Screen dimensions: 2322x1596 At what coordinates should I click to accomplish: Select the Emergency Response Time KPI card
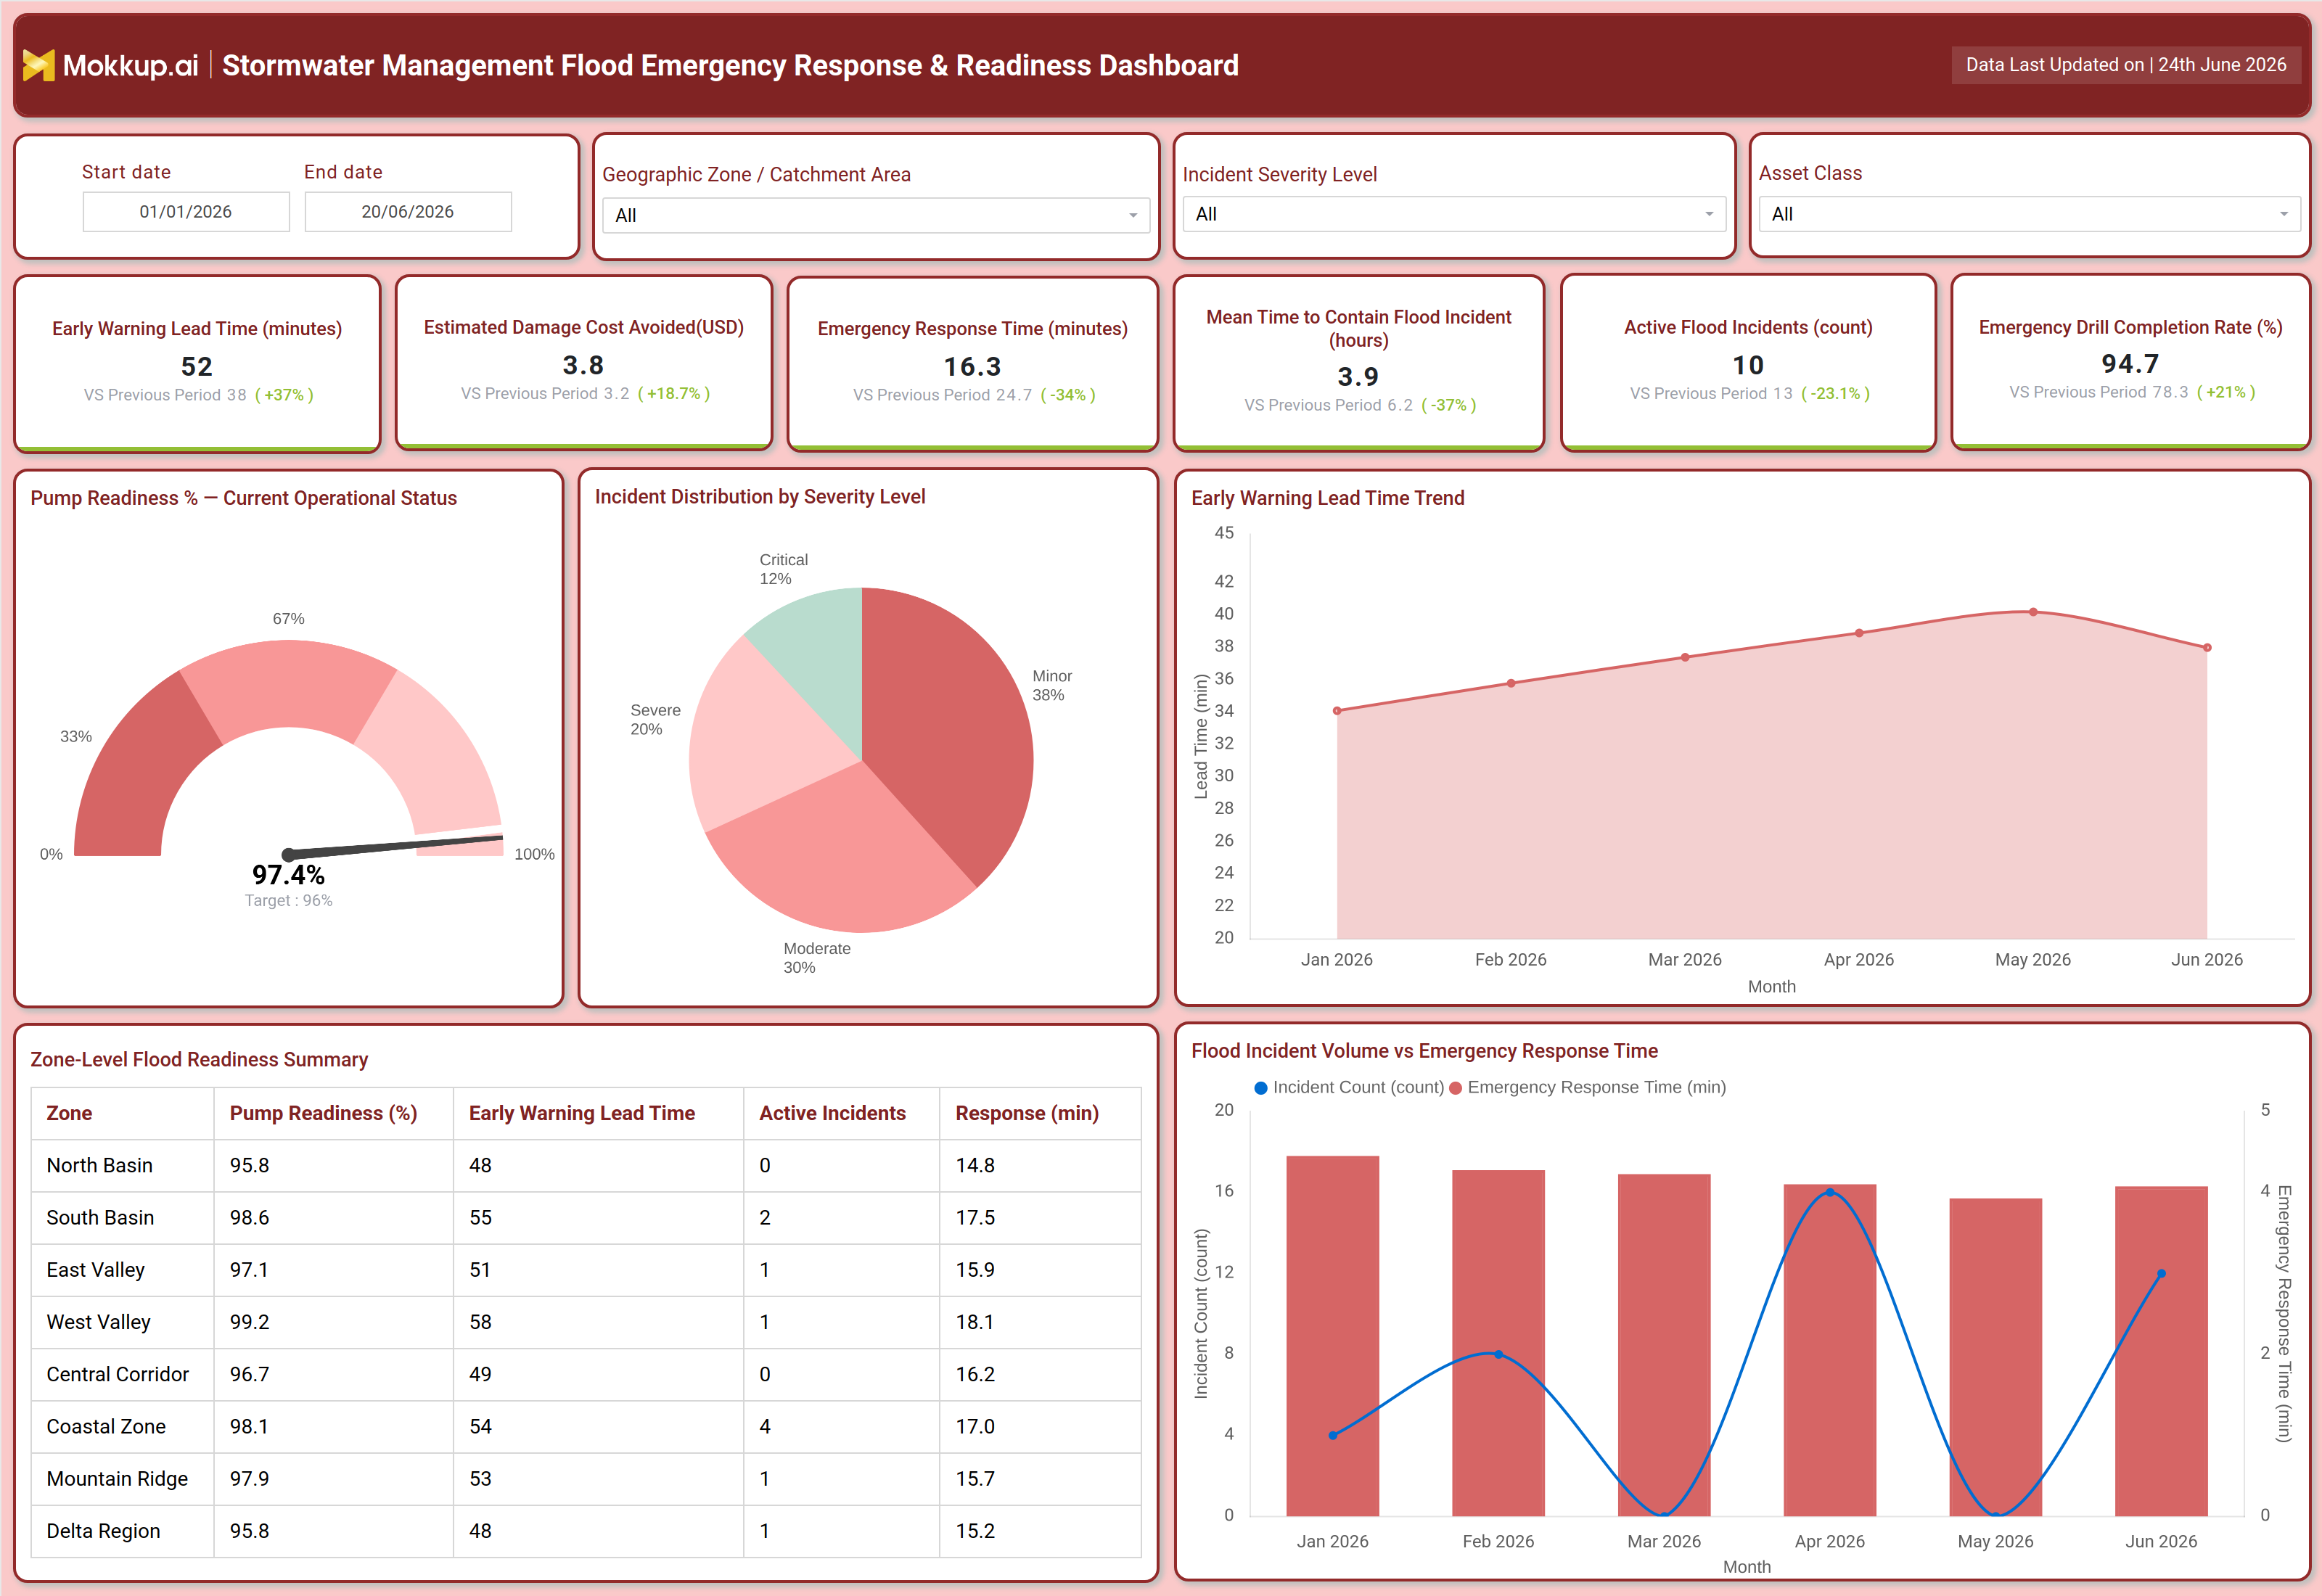pyautogui.click(x=972, y=363)
